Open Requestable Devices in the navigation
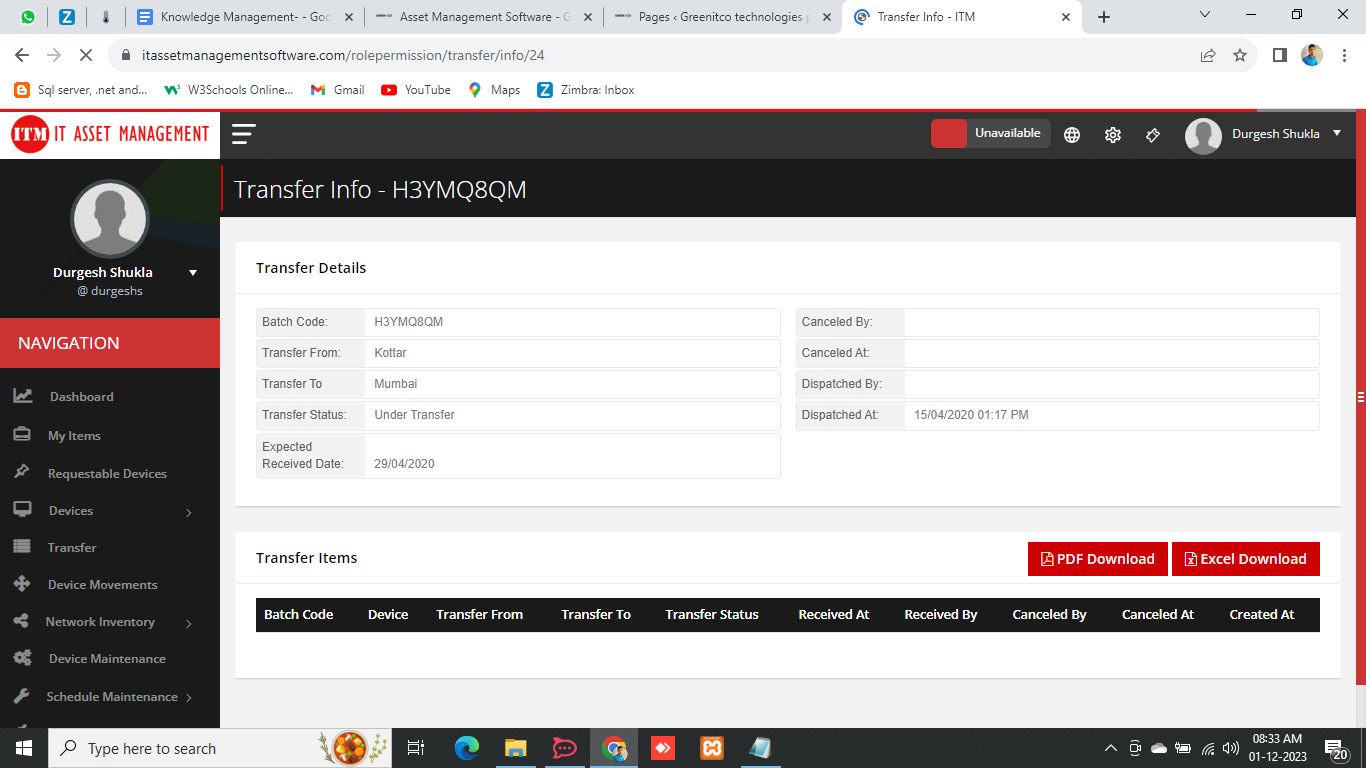This screenshot has width=1366, height=768. point(107,474)
